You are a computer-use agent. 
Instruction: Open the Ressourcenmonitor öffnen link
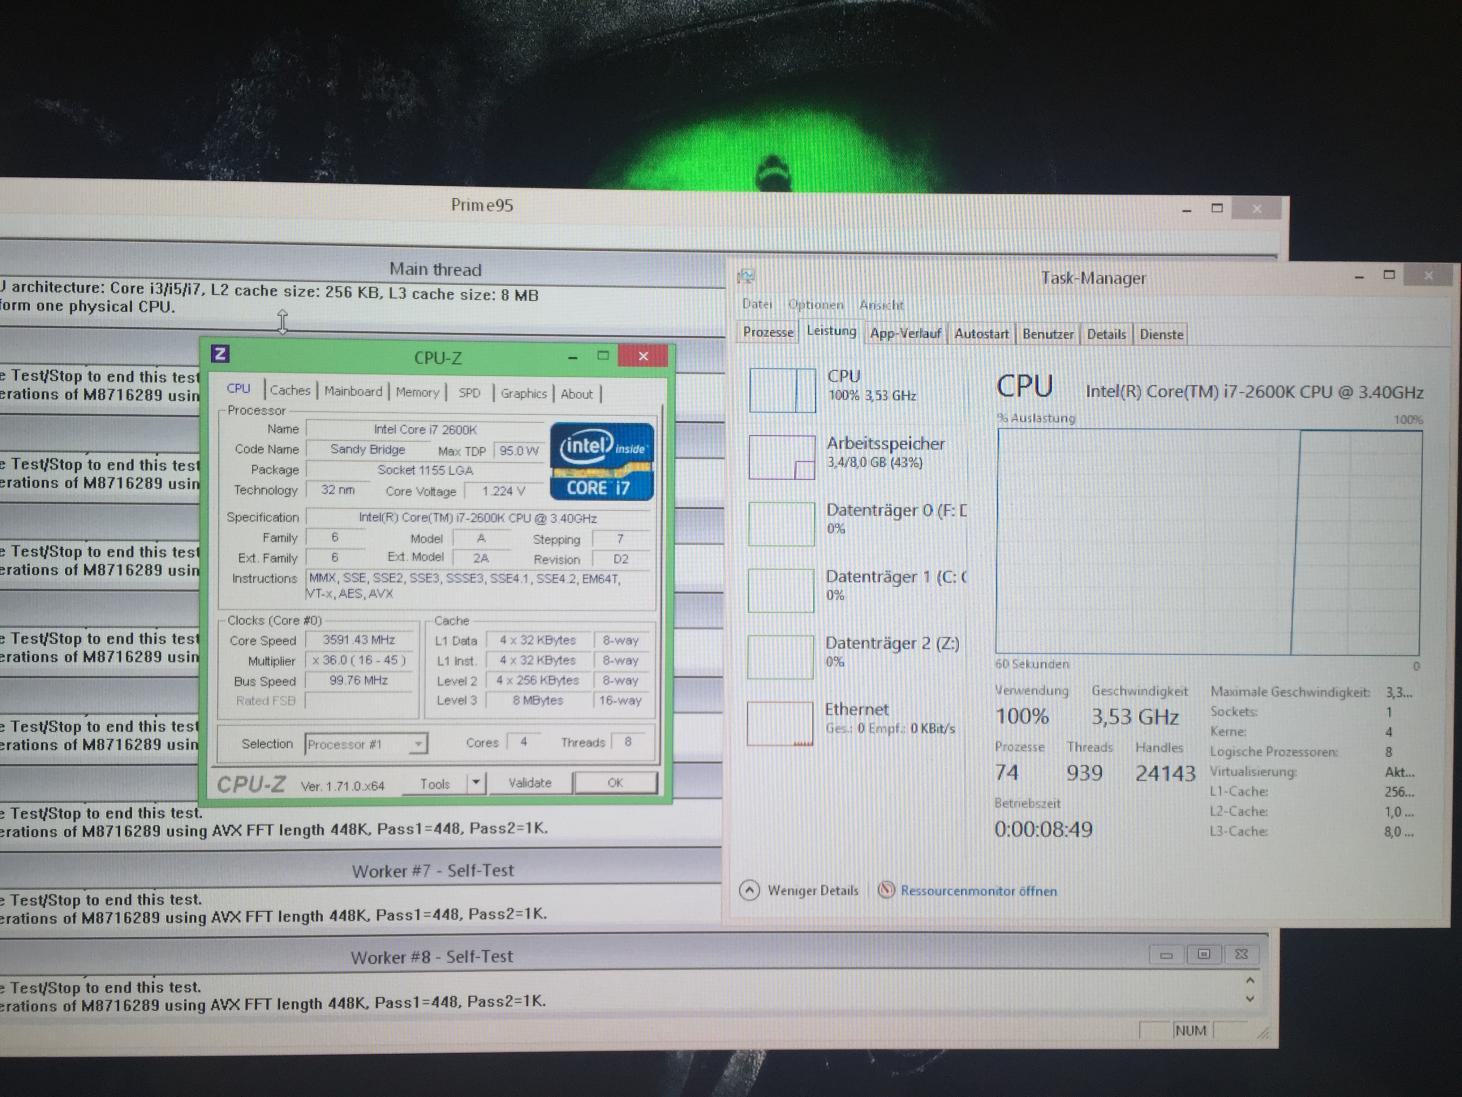tap(978, 891)
